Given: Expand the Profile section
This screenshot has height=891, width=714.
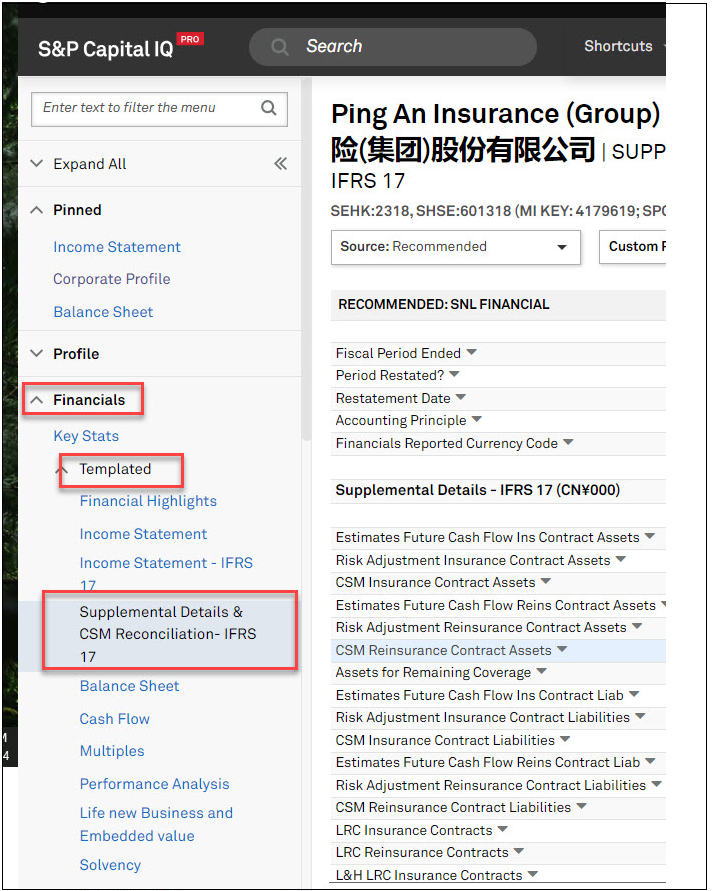Looking at the screenshot, I should click(37, 354).
